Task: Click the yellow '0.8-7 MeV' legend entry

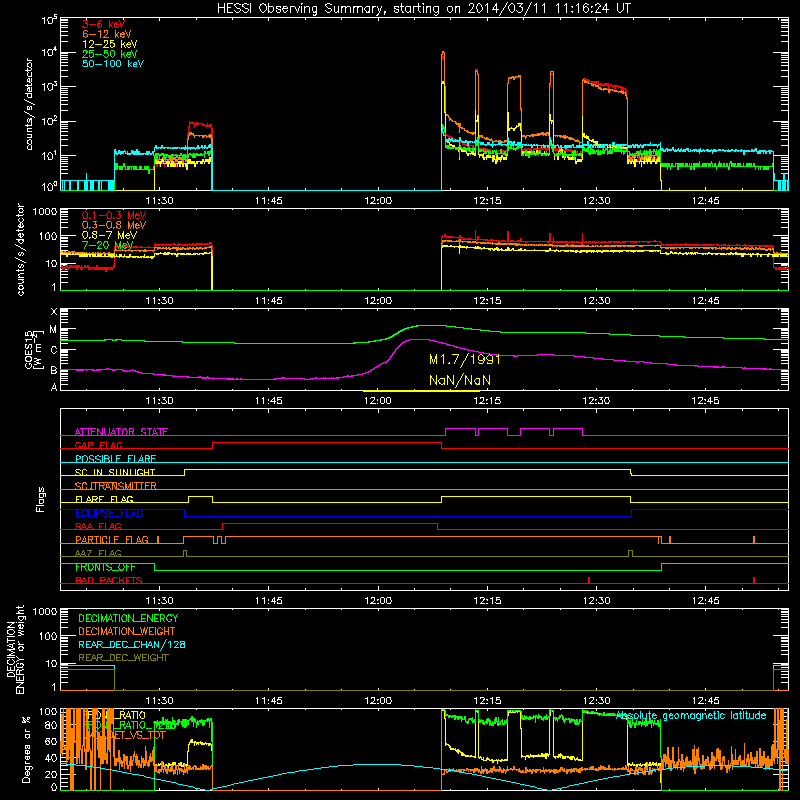Action: pyautogui.click(x=109, y=235)
